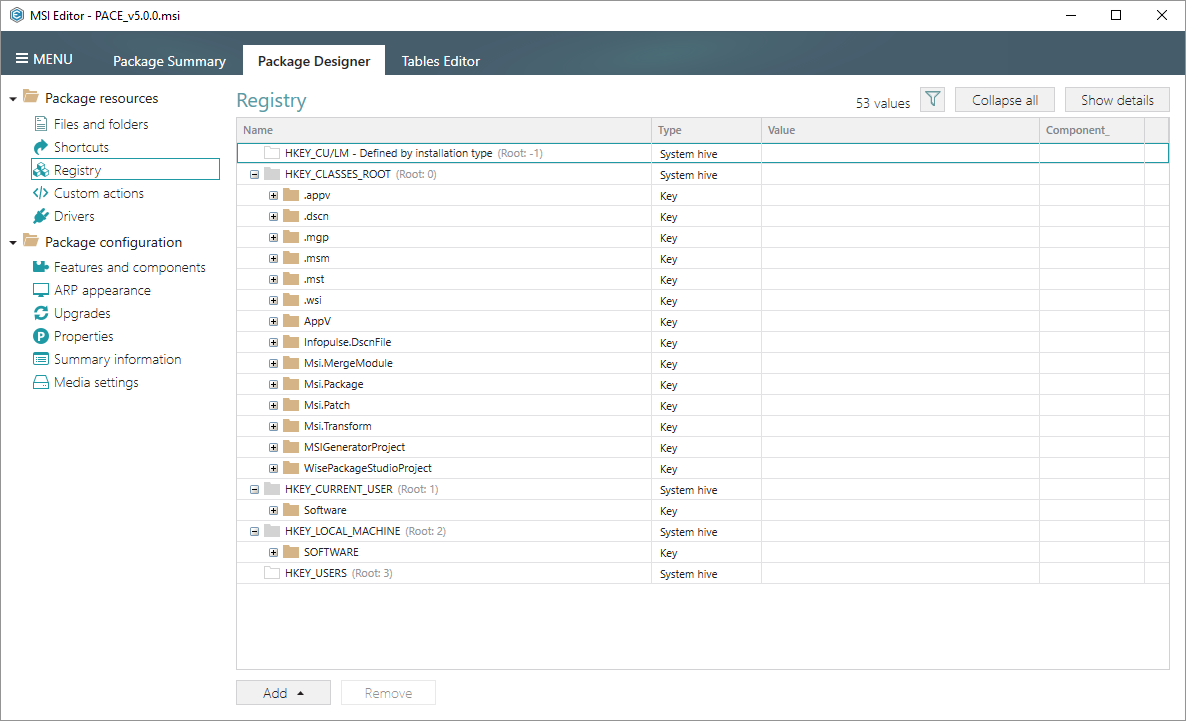This screenshot has height=721, width=1186.
Task: Click the Upgrades refresh icon
Action: click(41, 313)
